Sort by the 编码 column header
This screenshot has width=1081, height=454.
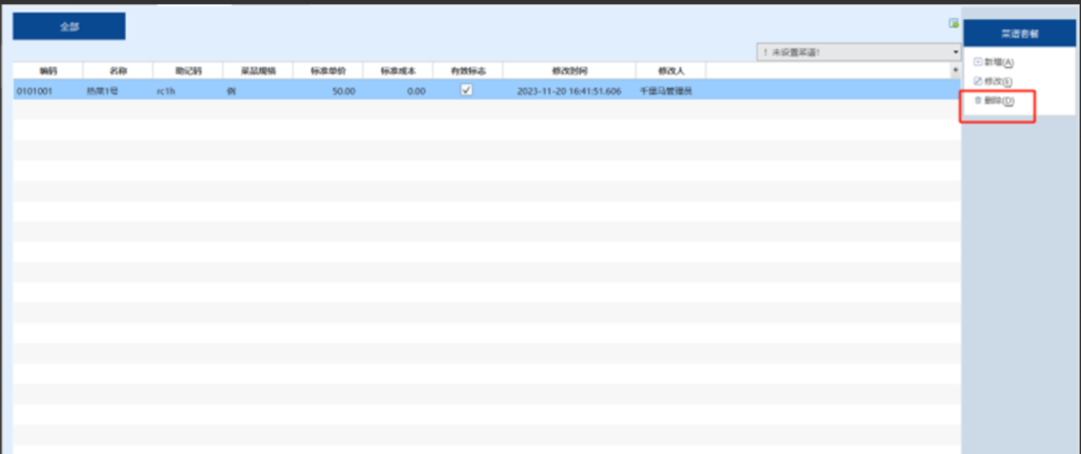pos(48,71)
